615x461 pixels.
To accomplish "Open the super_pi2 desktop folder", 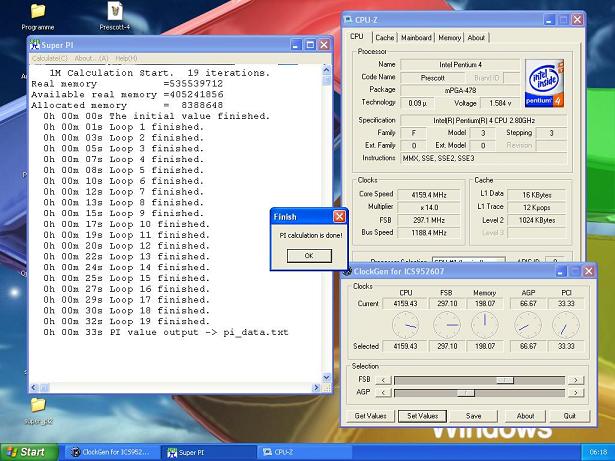I will 38,404.
